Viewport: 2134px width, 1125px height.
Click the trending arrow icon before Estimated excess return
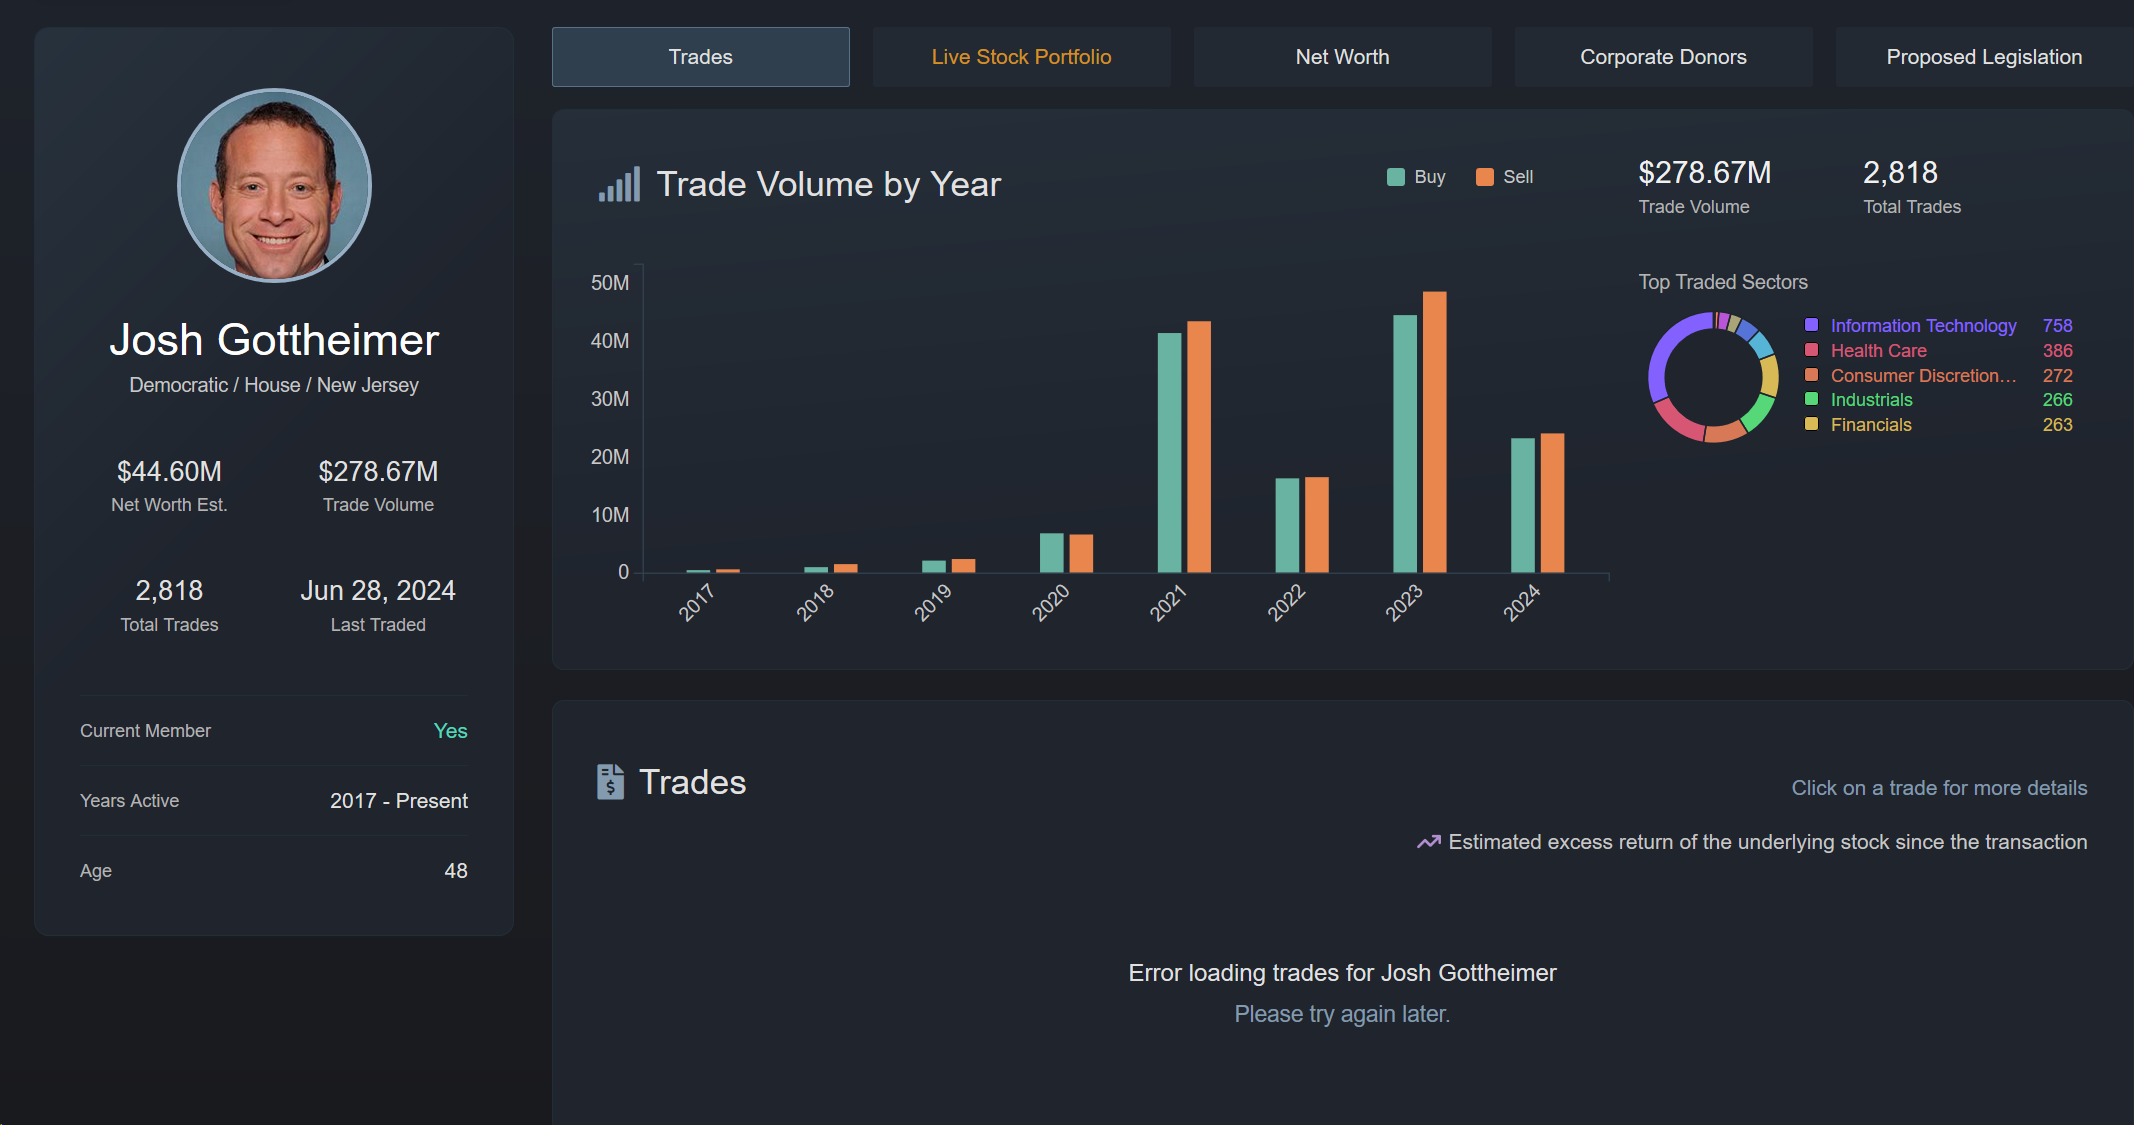pos(1429,842)
